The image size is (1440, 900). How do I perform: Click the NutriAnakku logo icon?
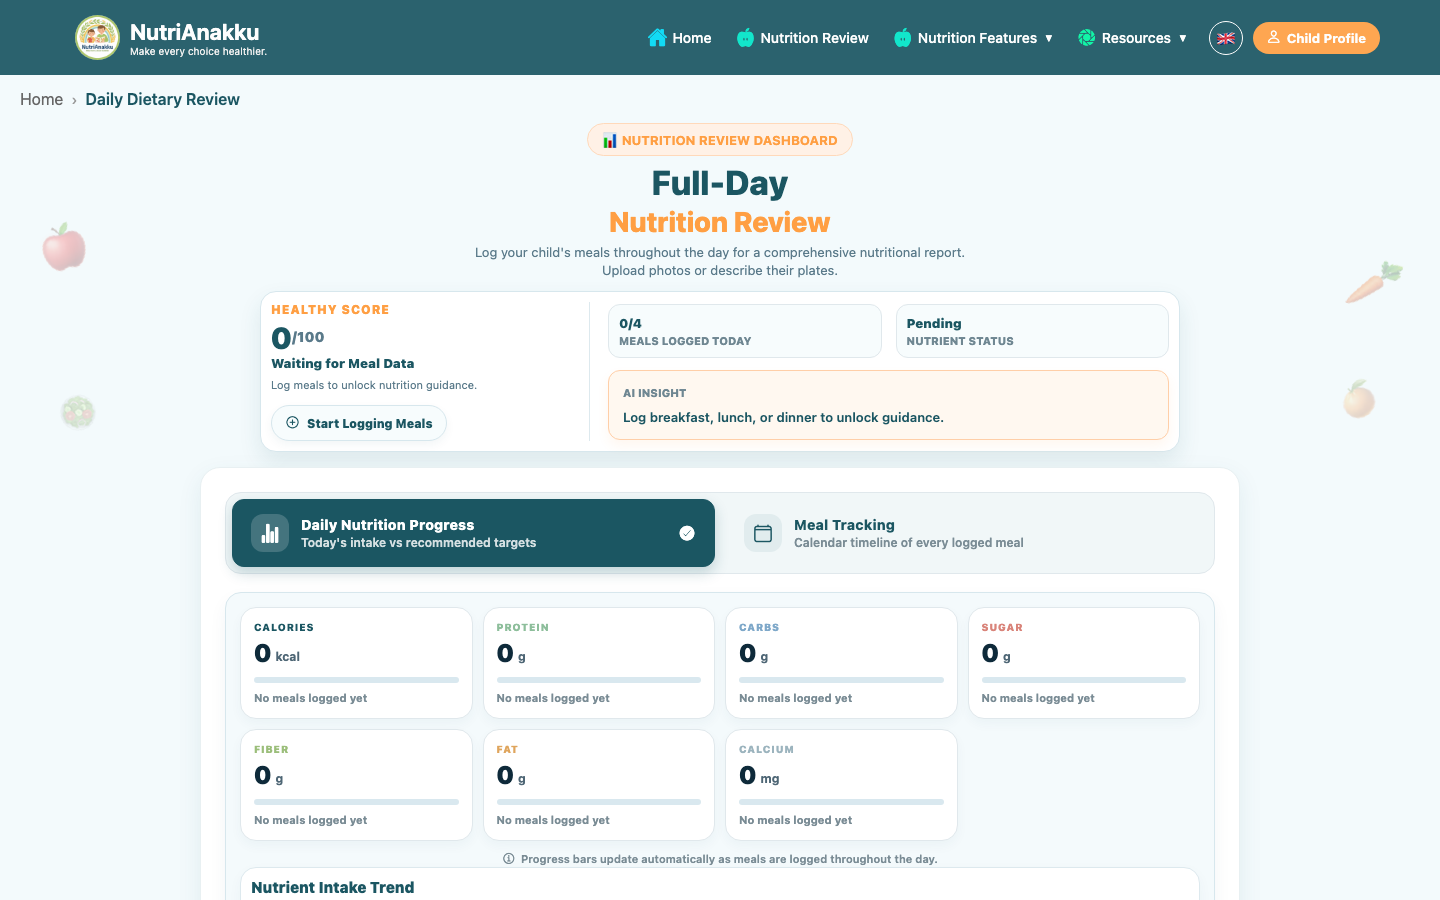click(x=97, y=38)
